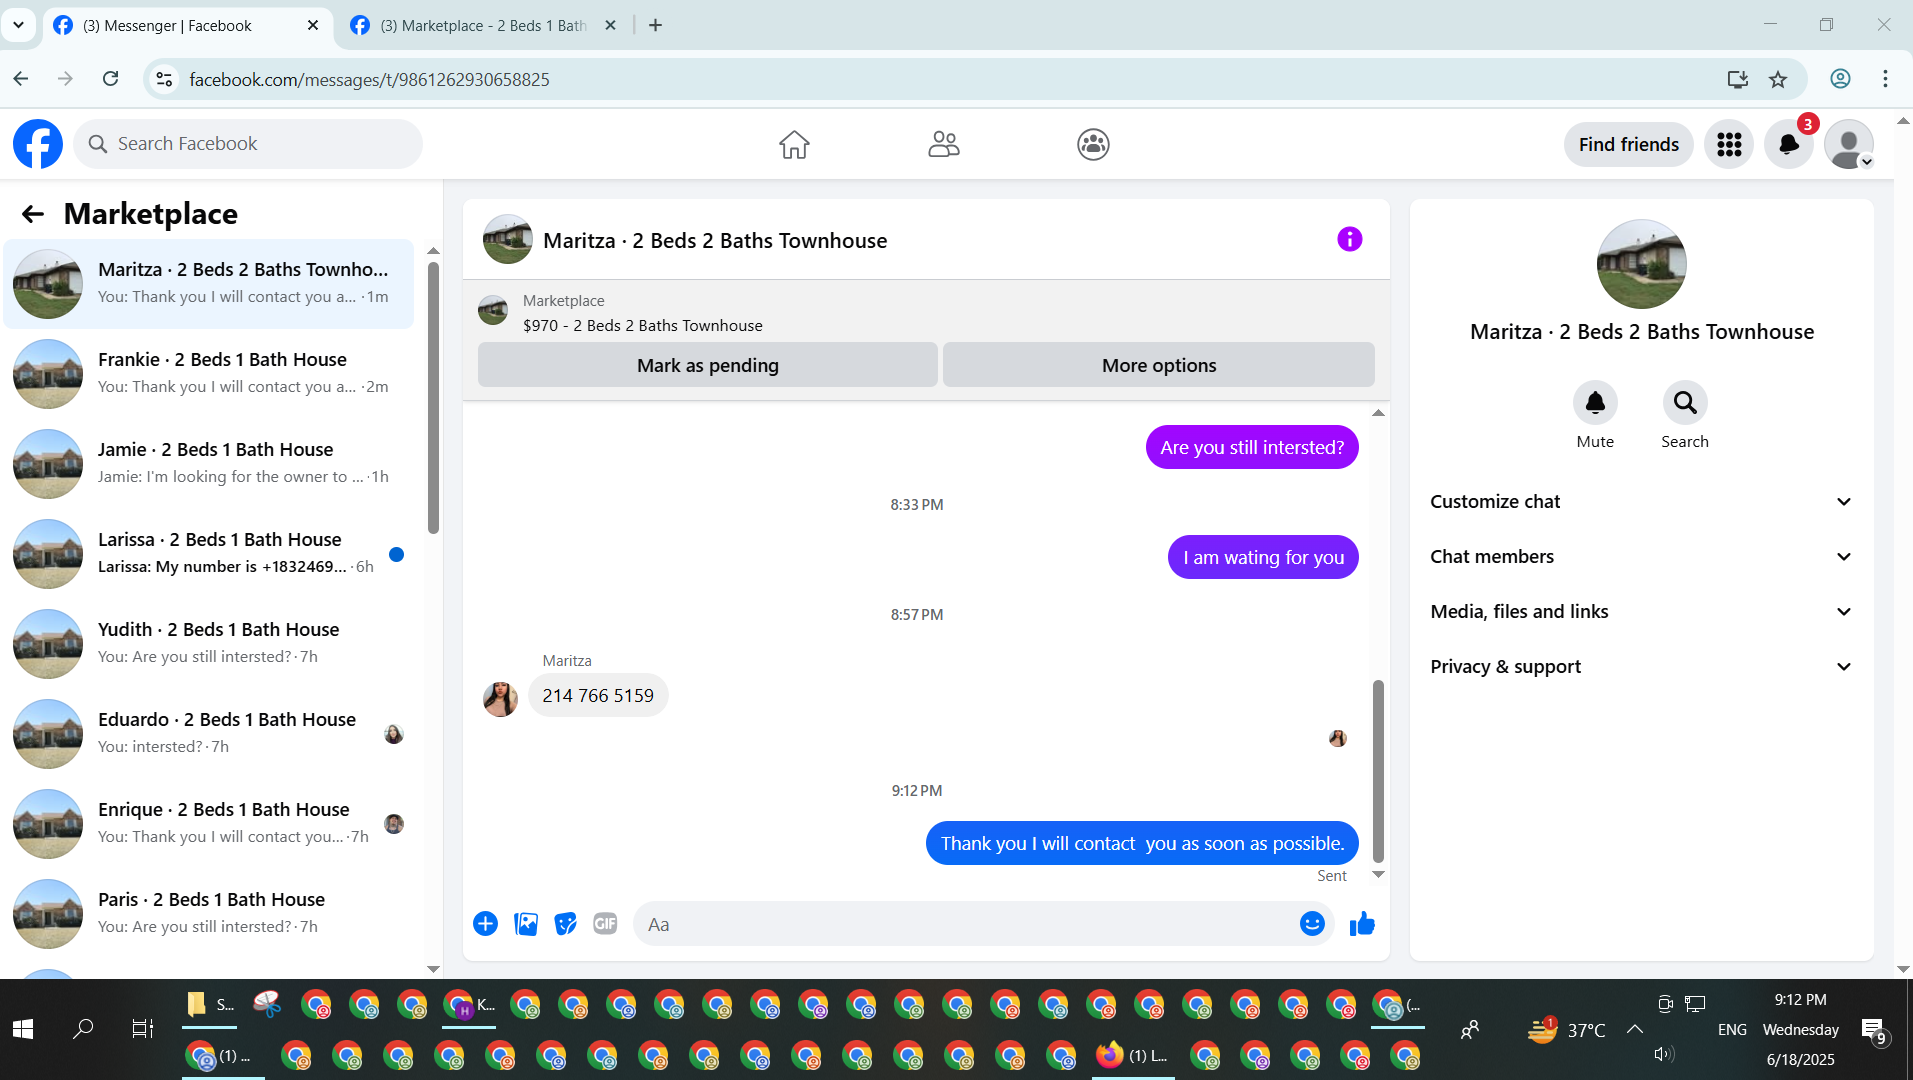Click the Search Facebook field
Image resolution: width=1913 pixels, height=1080 pixels.
248,144
